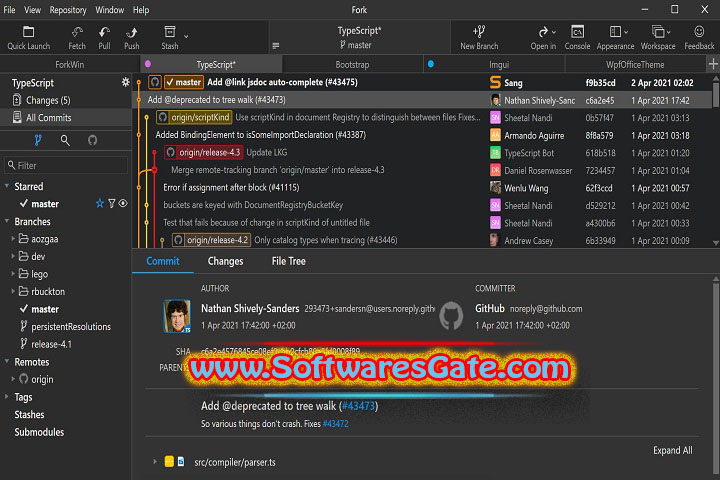Push commits with the Push icon
This screenshot has height=480, width=720.
click(x=132, y=38)
